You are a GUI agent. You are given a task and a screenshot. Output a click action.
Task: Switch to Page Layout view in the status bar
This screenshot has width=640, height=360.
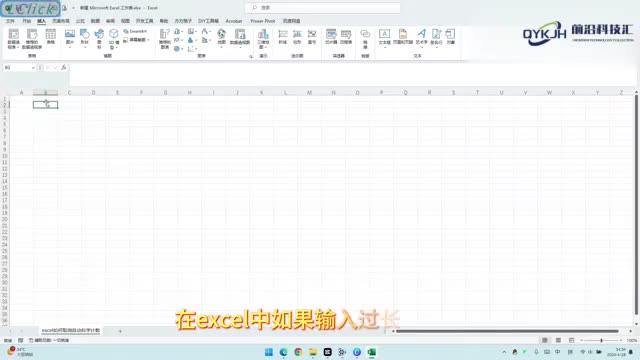pyautogui.click(x=558, y=340)
